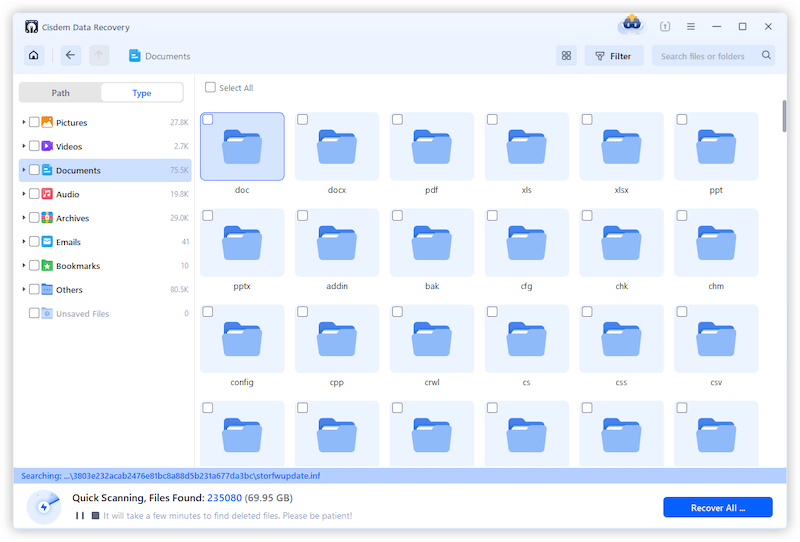Open the Filter options
Screen dimensions: 800x542
pyautogui.click(x=614, y=56)
